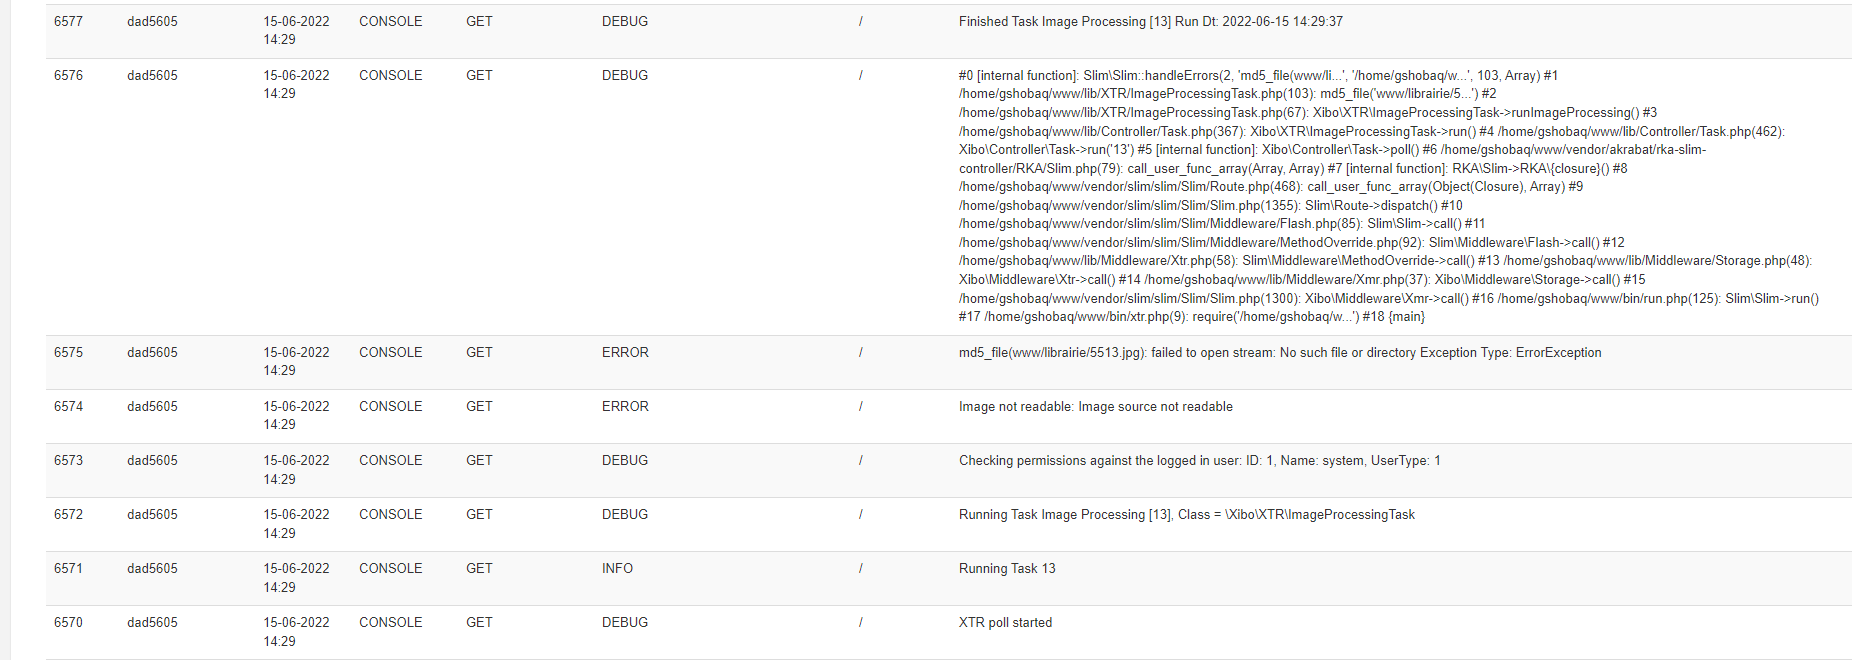The width and height of the screenshot is (1858, 660).
Task: Select the GET method cell in row 6575
Action: 479,352
